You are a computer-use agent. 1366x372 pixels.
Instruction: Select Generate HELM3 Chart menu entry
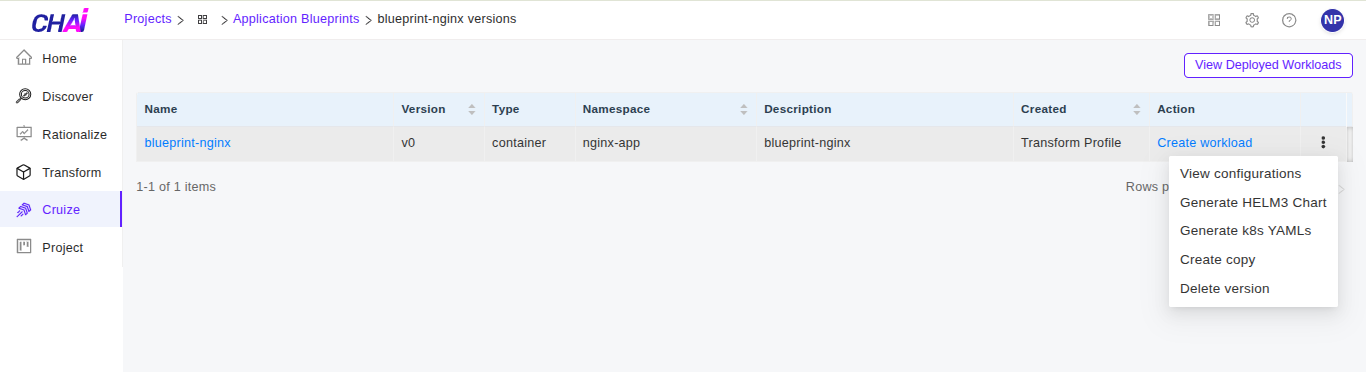1253,202
